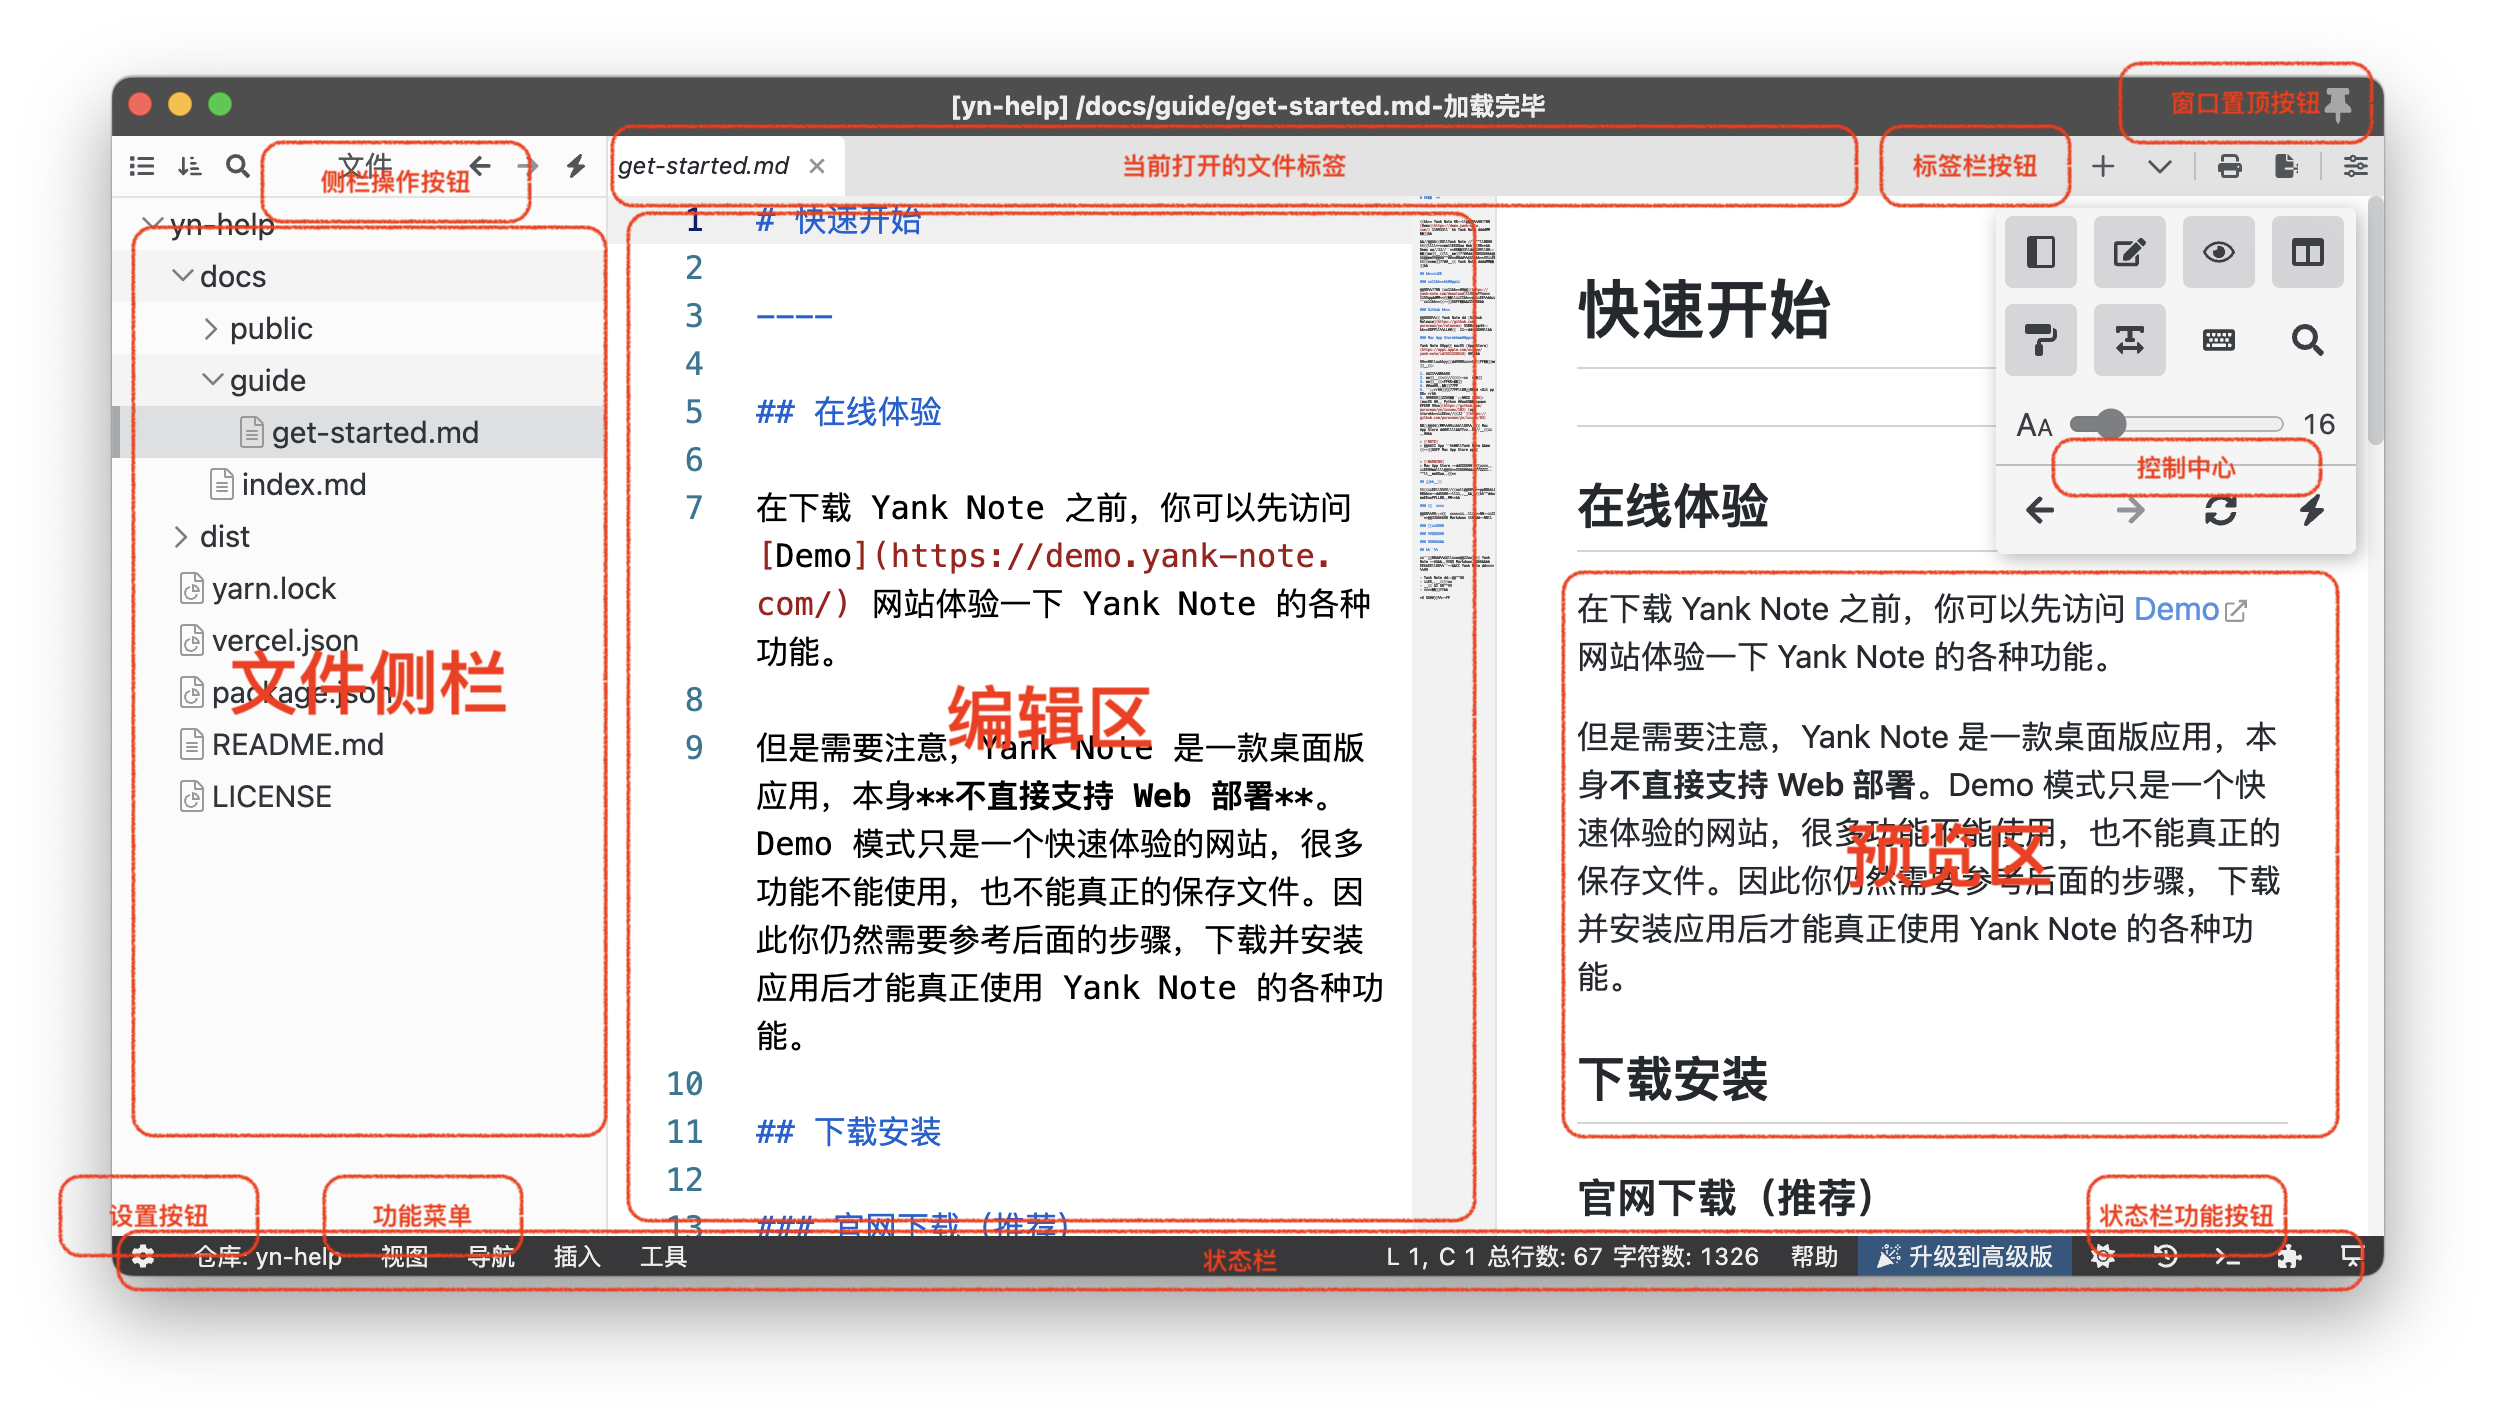Click the sidebar back arrow
This screenshot has width=2496, height=1424.
point(480,166)
